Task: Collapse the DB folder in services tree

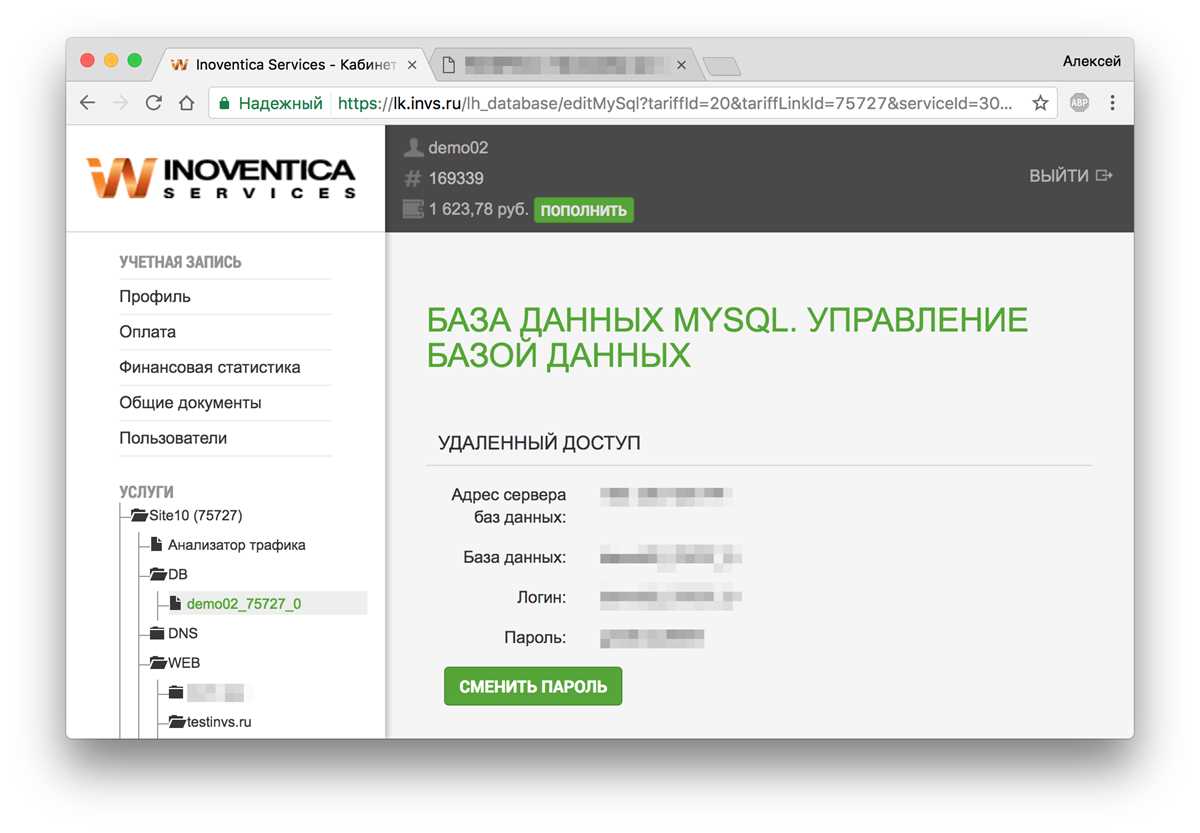Action: [158, 575]
